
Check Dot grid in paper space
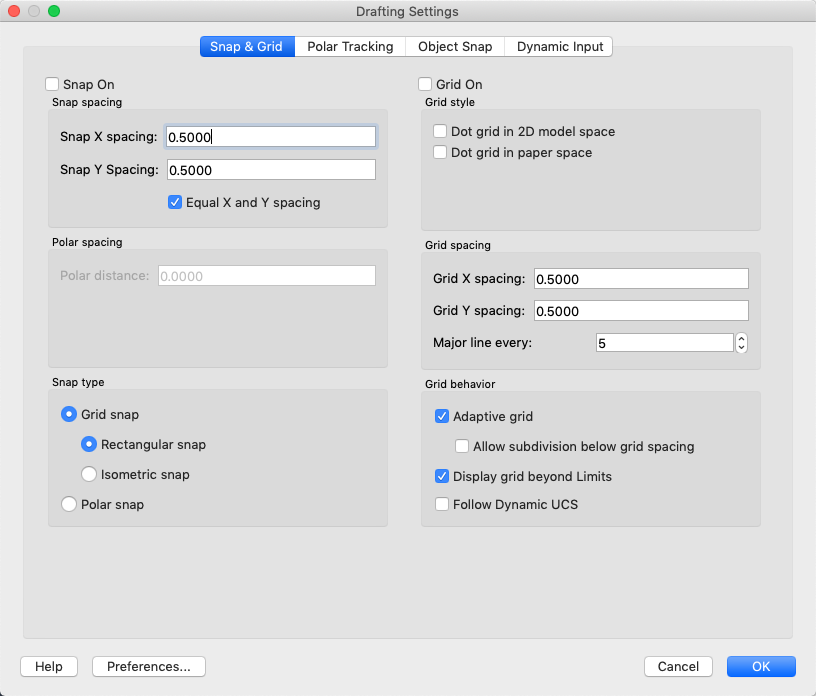coord(440,153)
